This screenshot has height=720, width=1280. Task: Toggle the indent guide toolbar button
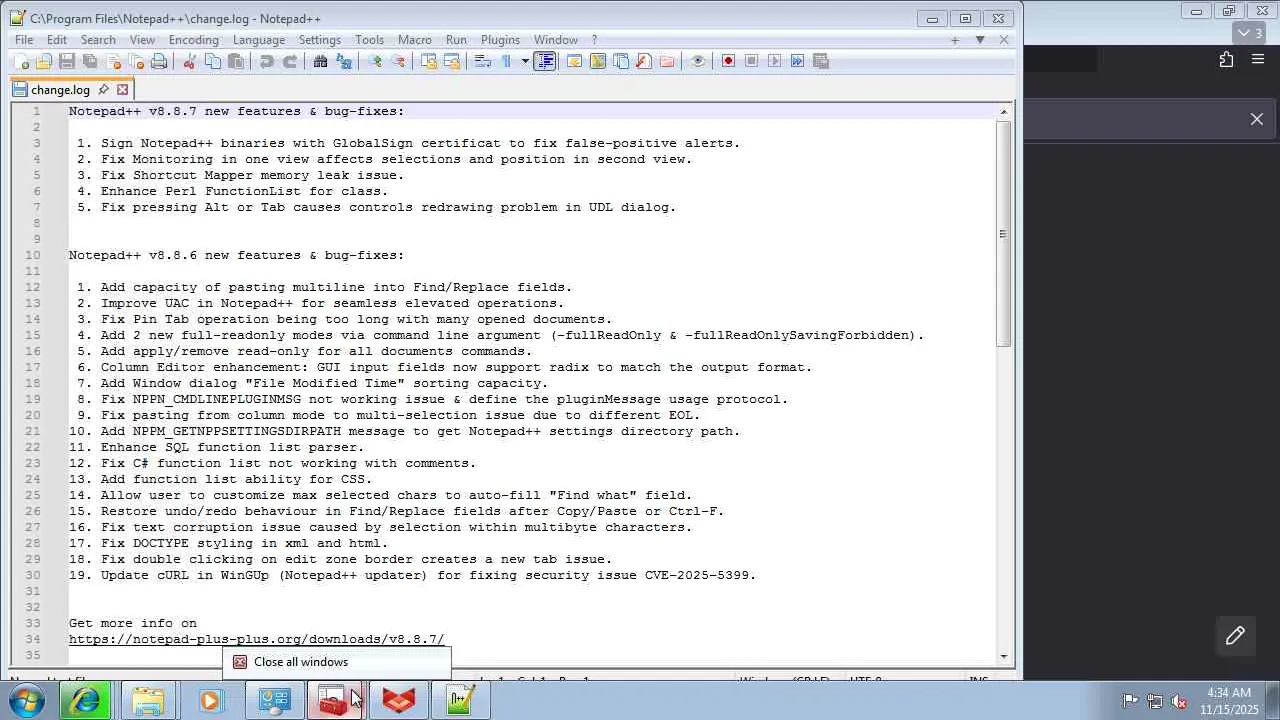tap(545, 61)
